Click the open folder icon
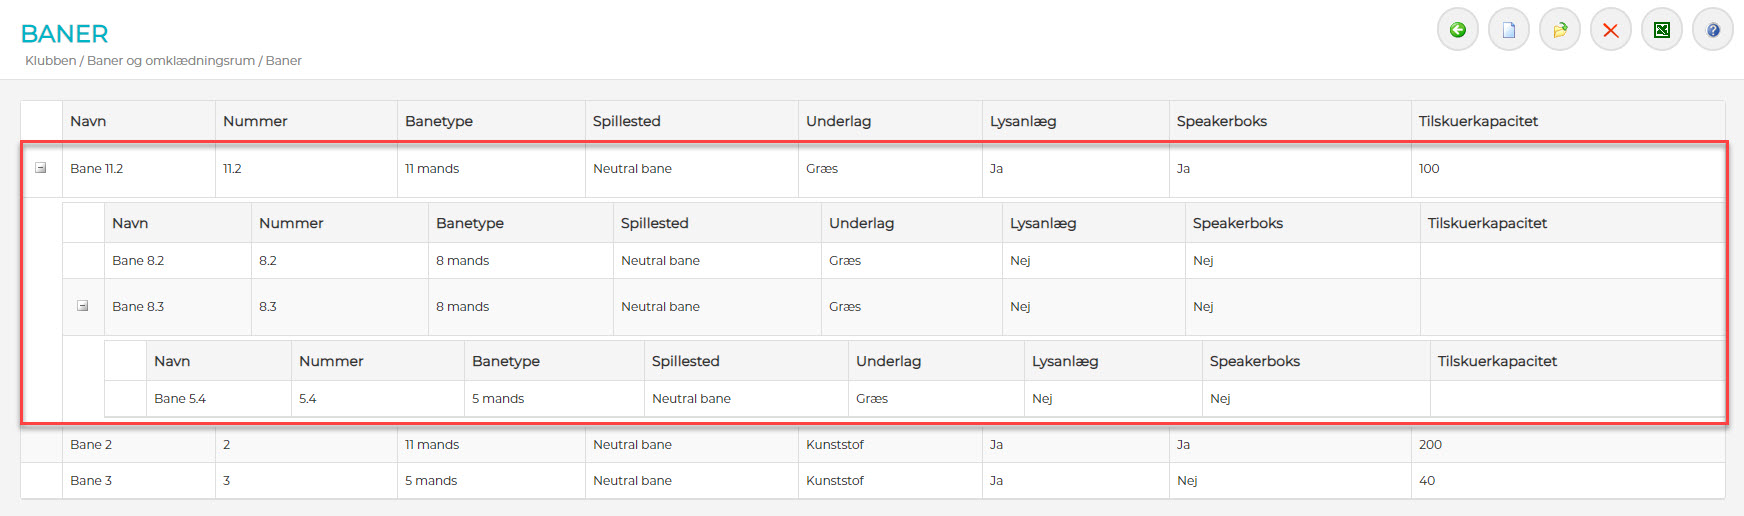Image resolution: width=1744 pixels, height=516 pixels. tap(1559, 30)
